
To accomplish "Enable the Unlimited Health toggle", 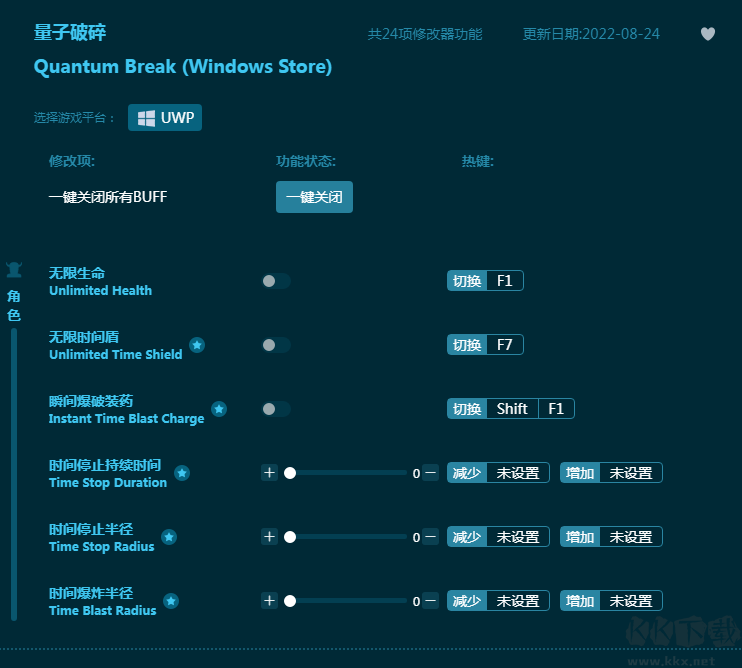I will click(x=275, y=281).
